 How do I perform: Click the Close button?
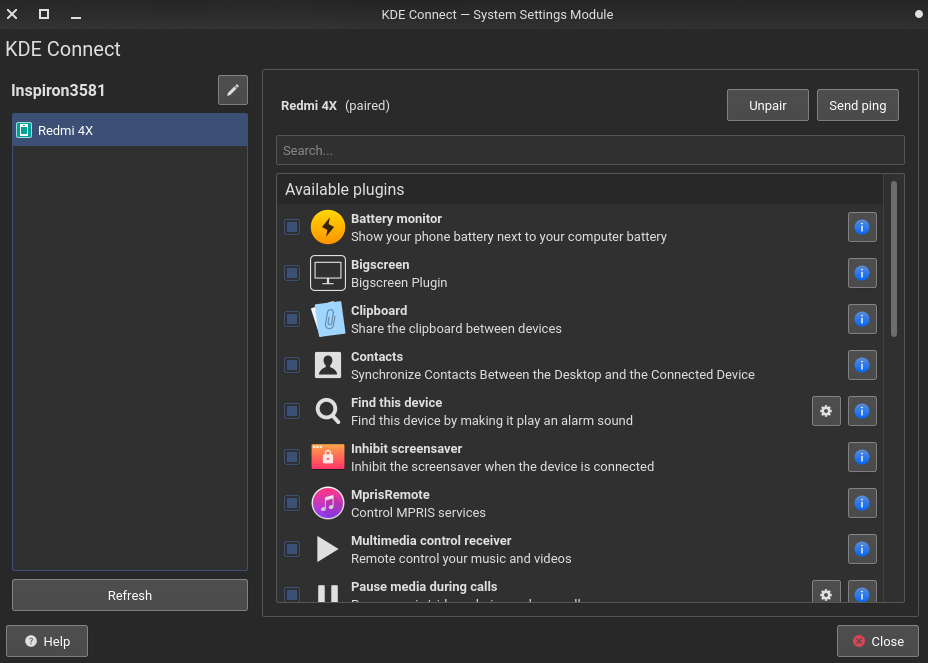click(x=878, y=641)
